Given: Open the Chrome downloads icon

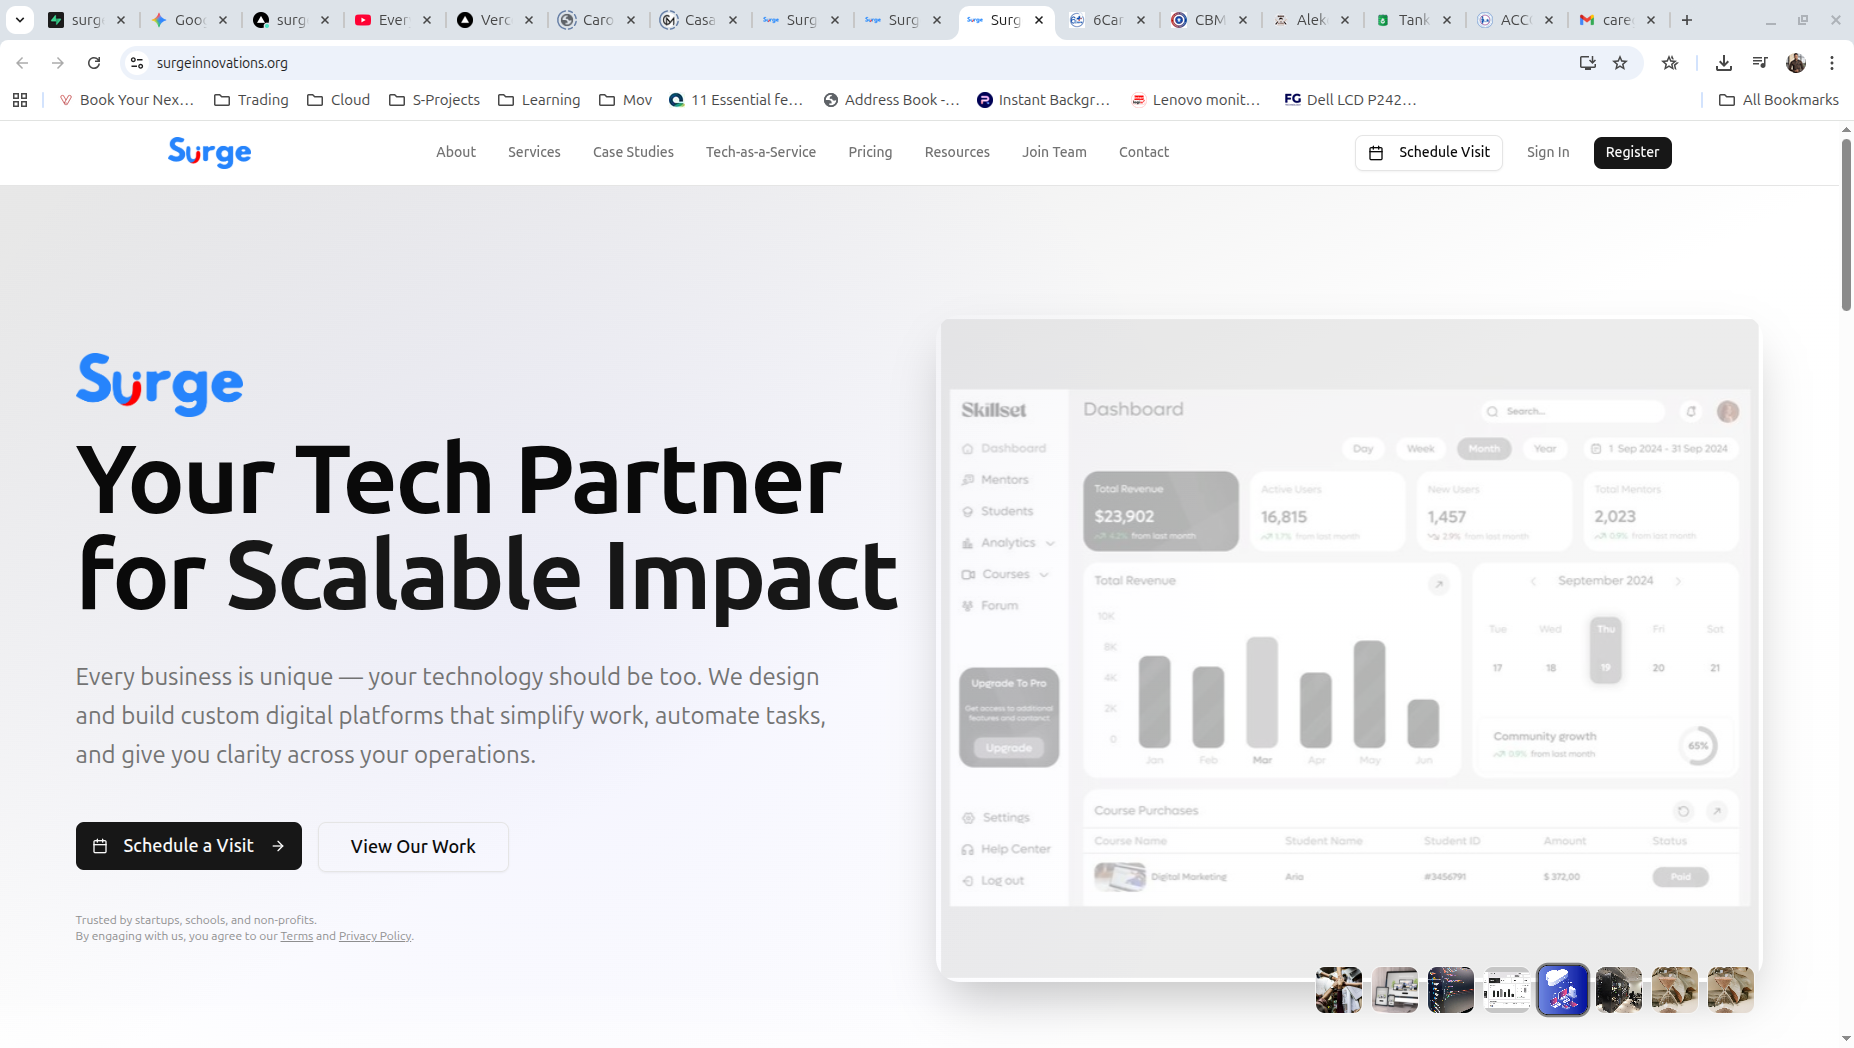Looking at the screenshot, I should 1724,63.
